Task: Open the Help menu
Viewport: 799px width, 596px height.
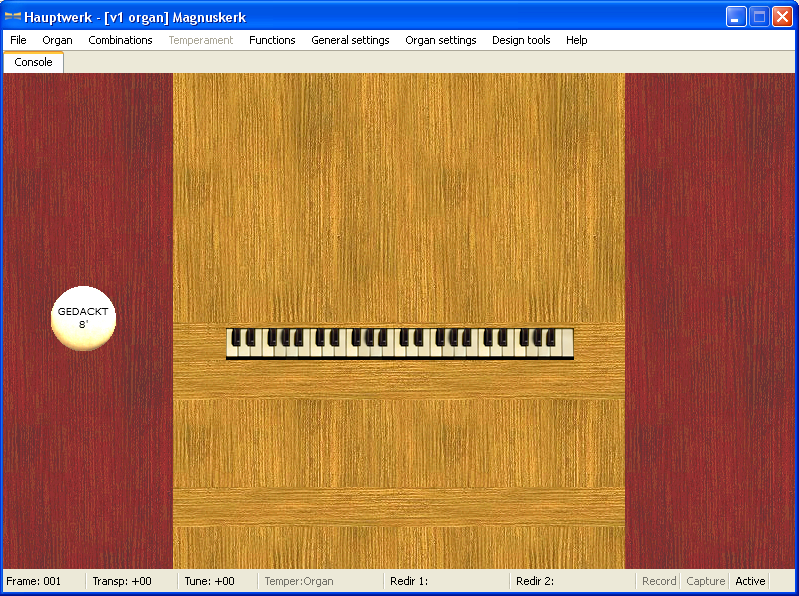Action: pos(576,40)
